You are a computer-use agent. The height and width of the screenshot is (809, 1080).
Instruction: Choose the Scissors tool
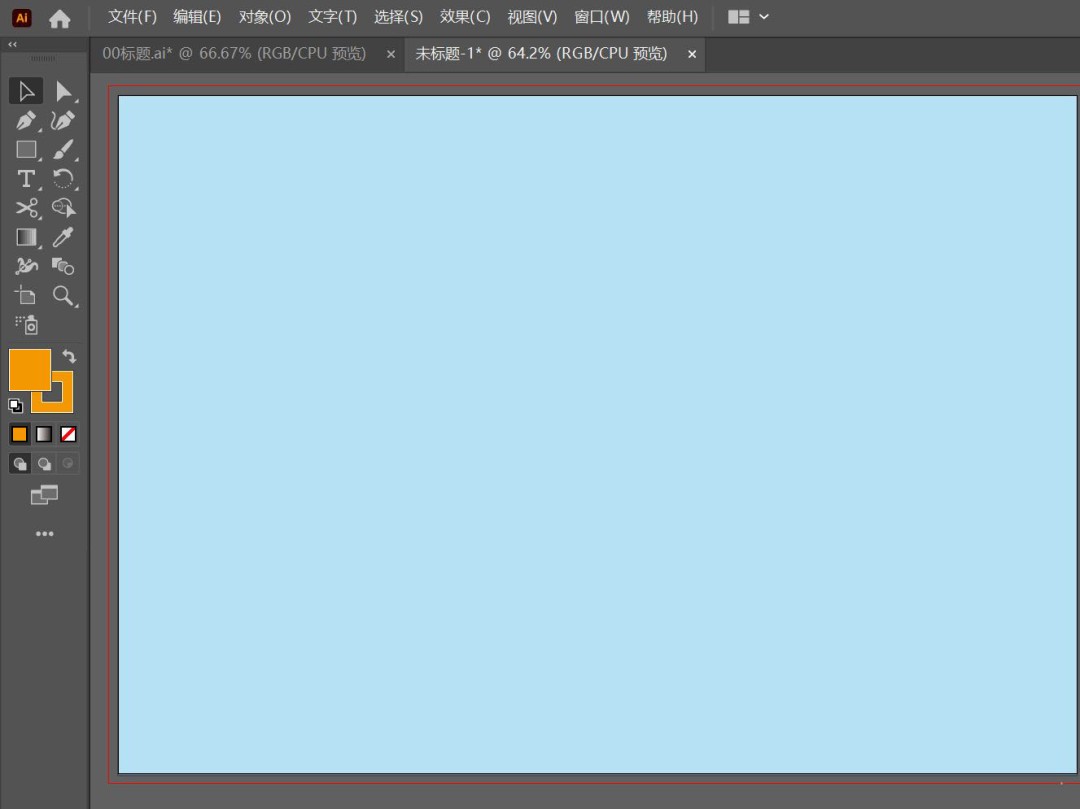click(26, 208)
